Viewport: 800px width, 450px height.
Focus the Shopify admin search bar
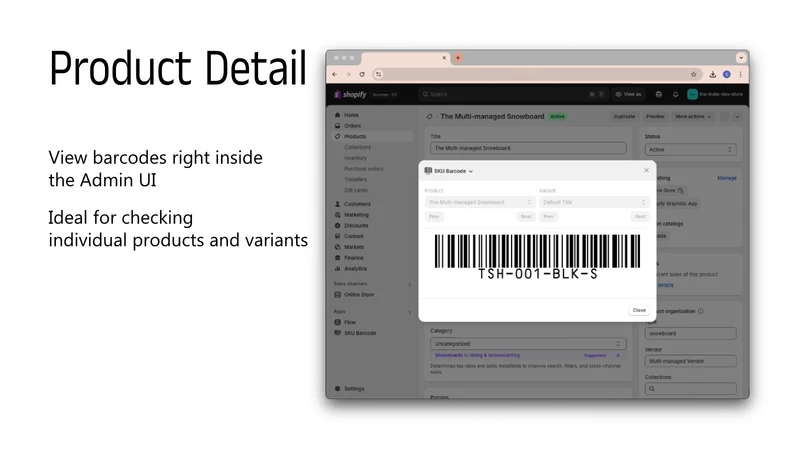tap(513, 94)
